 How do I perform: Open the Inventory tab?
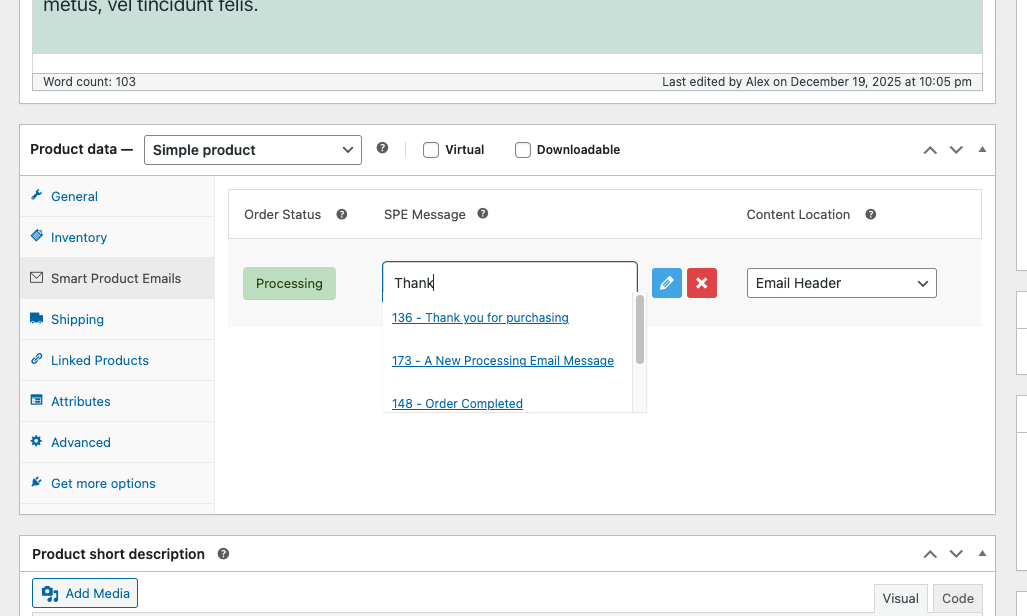(x=78, y=237)
